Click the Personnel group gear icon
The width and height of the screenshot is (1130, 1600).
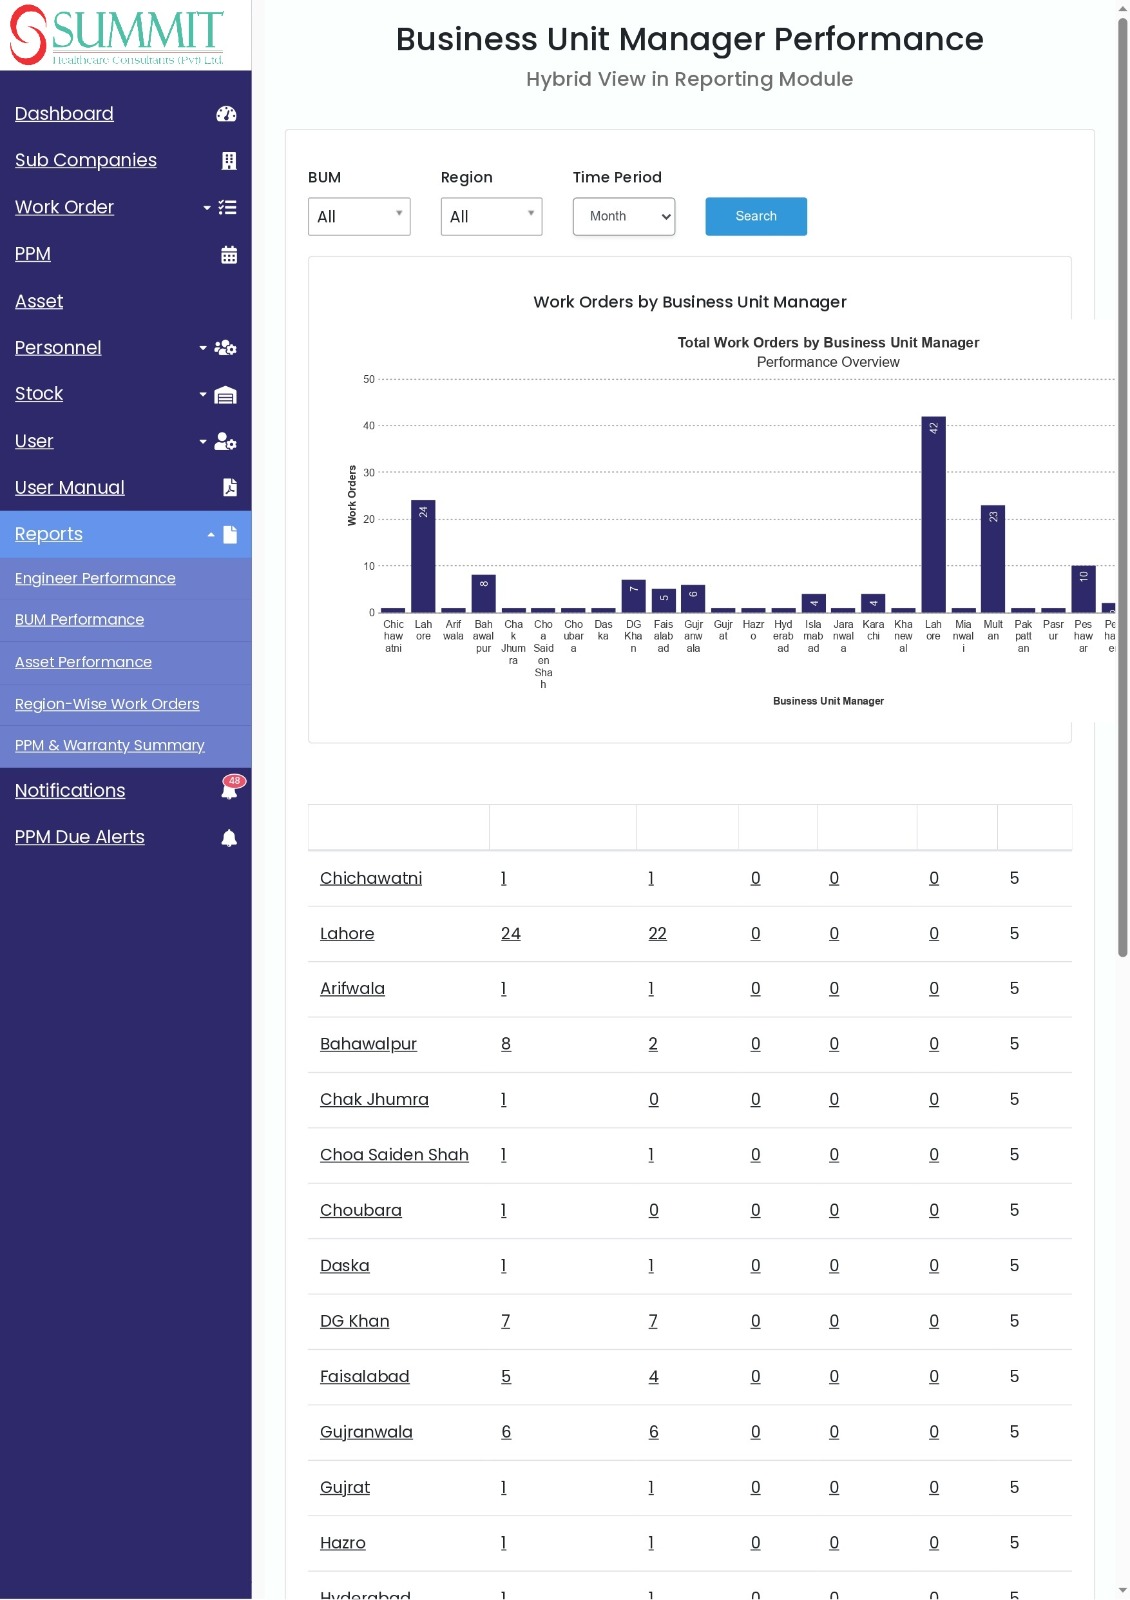click(x=226, y=348)
